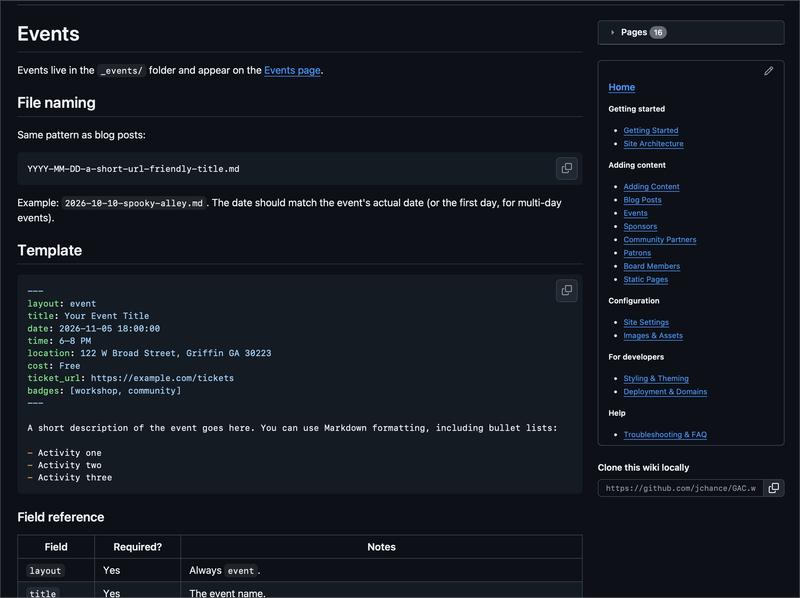The image size is (800, 598).
Task: Open Board Members page
Action: [652, 266]
